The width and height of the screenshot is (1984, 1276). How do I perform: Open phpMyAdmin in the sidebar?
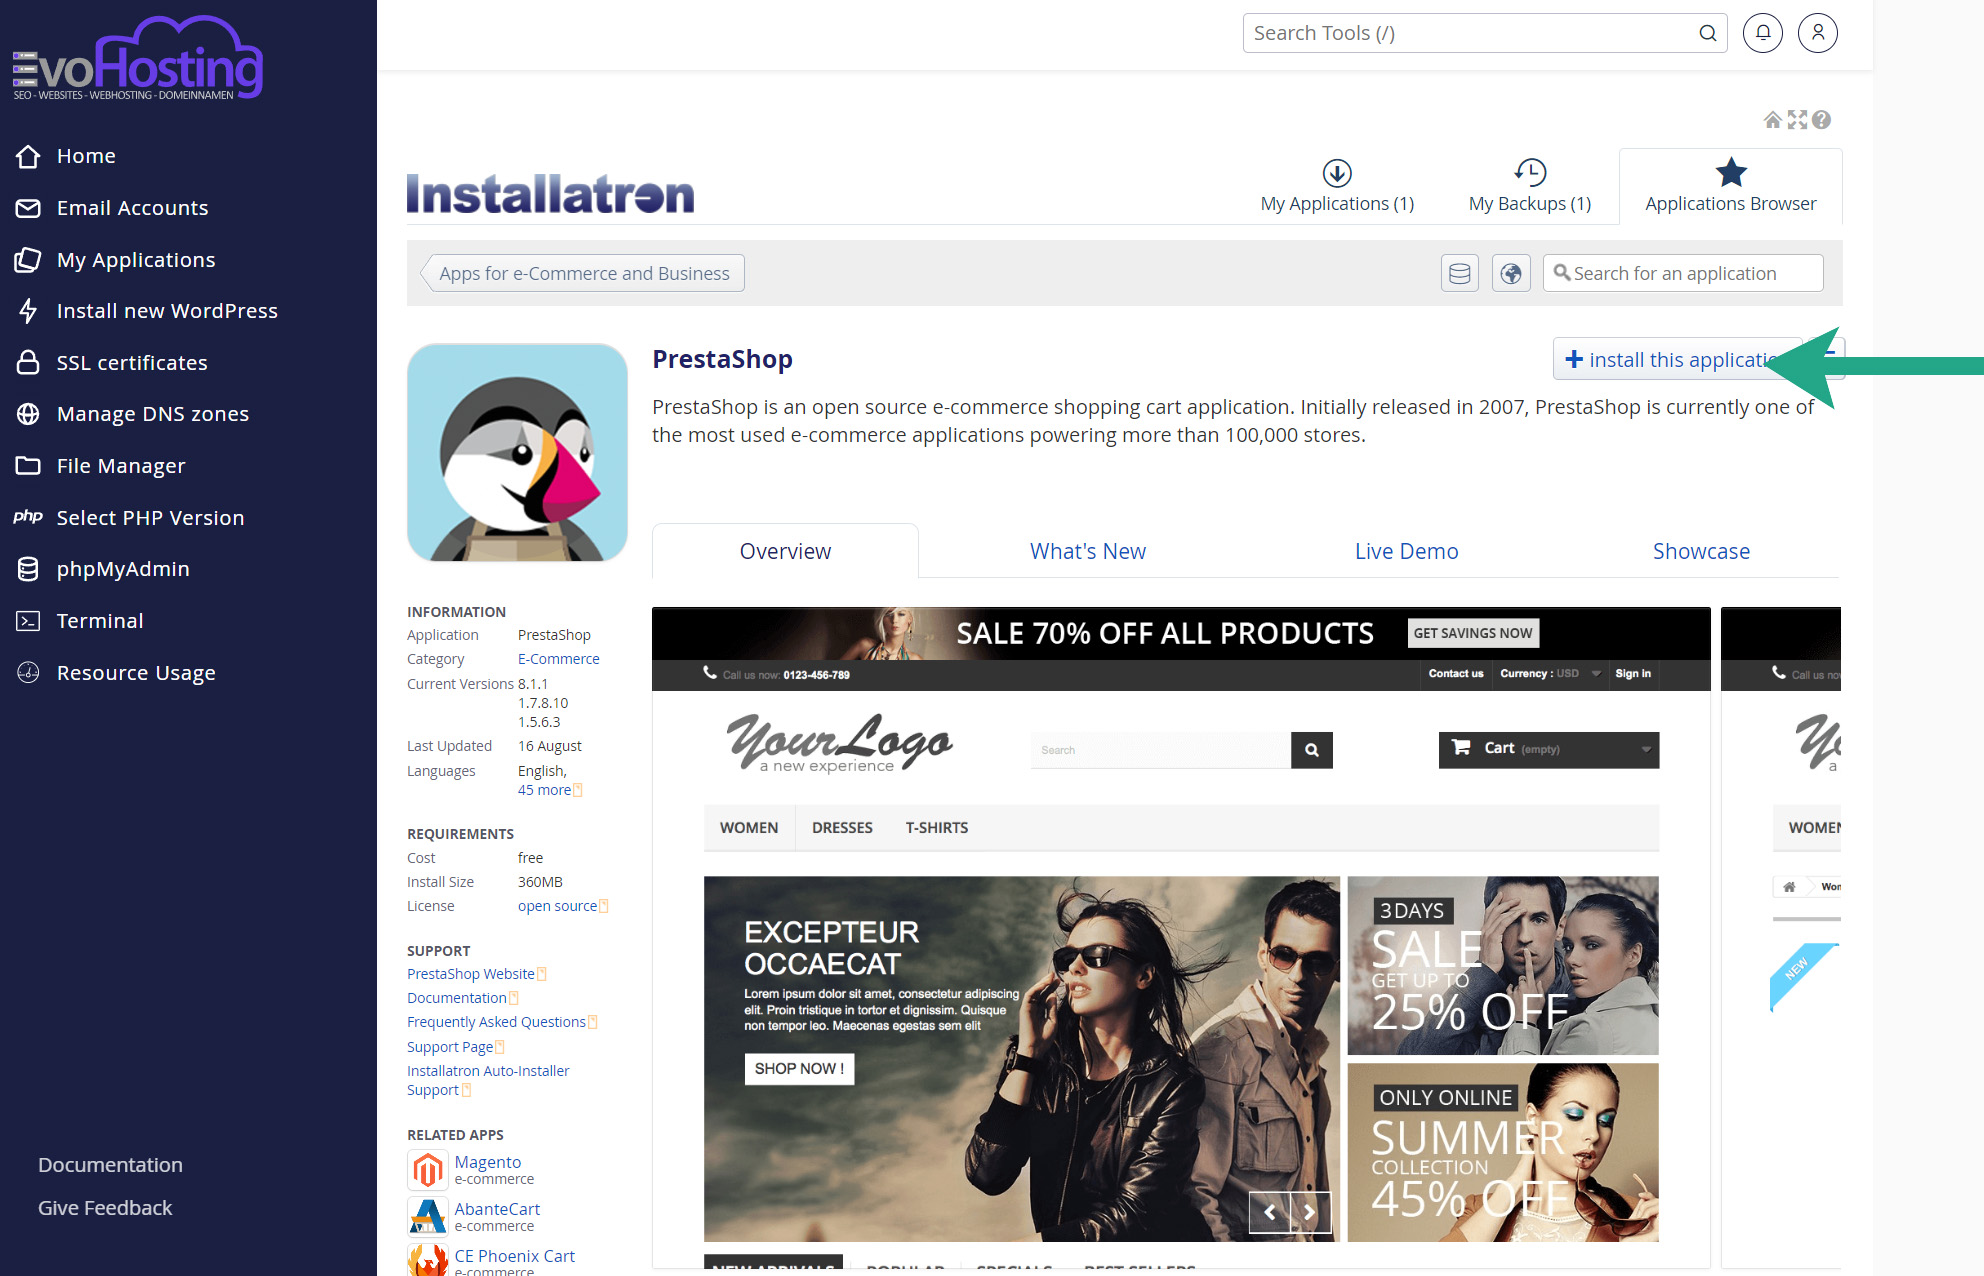click(122, 569)
